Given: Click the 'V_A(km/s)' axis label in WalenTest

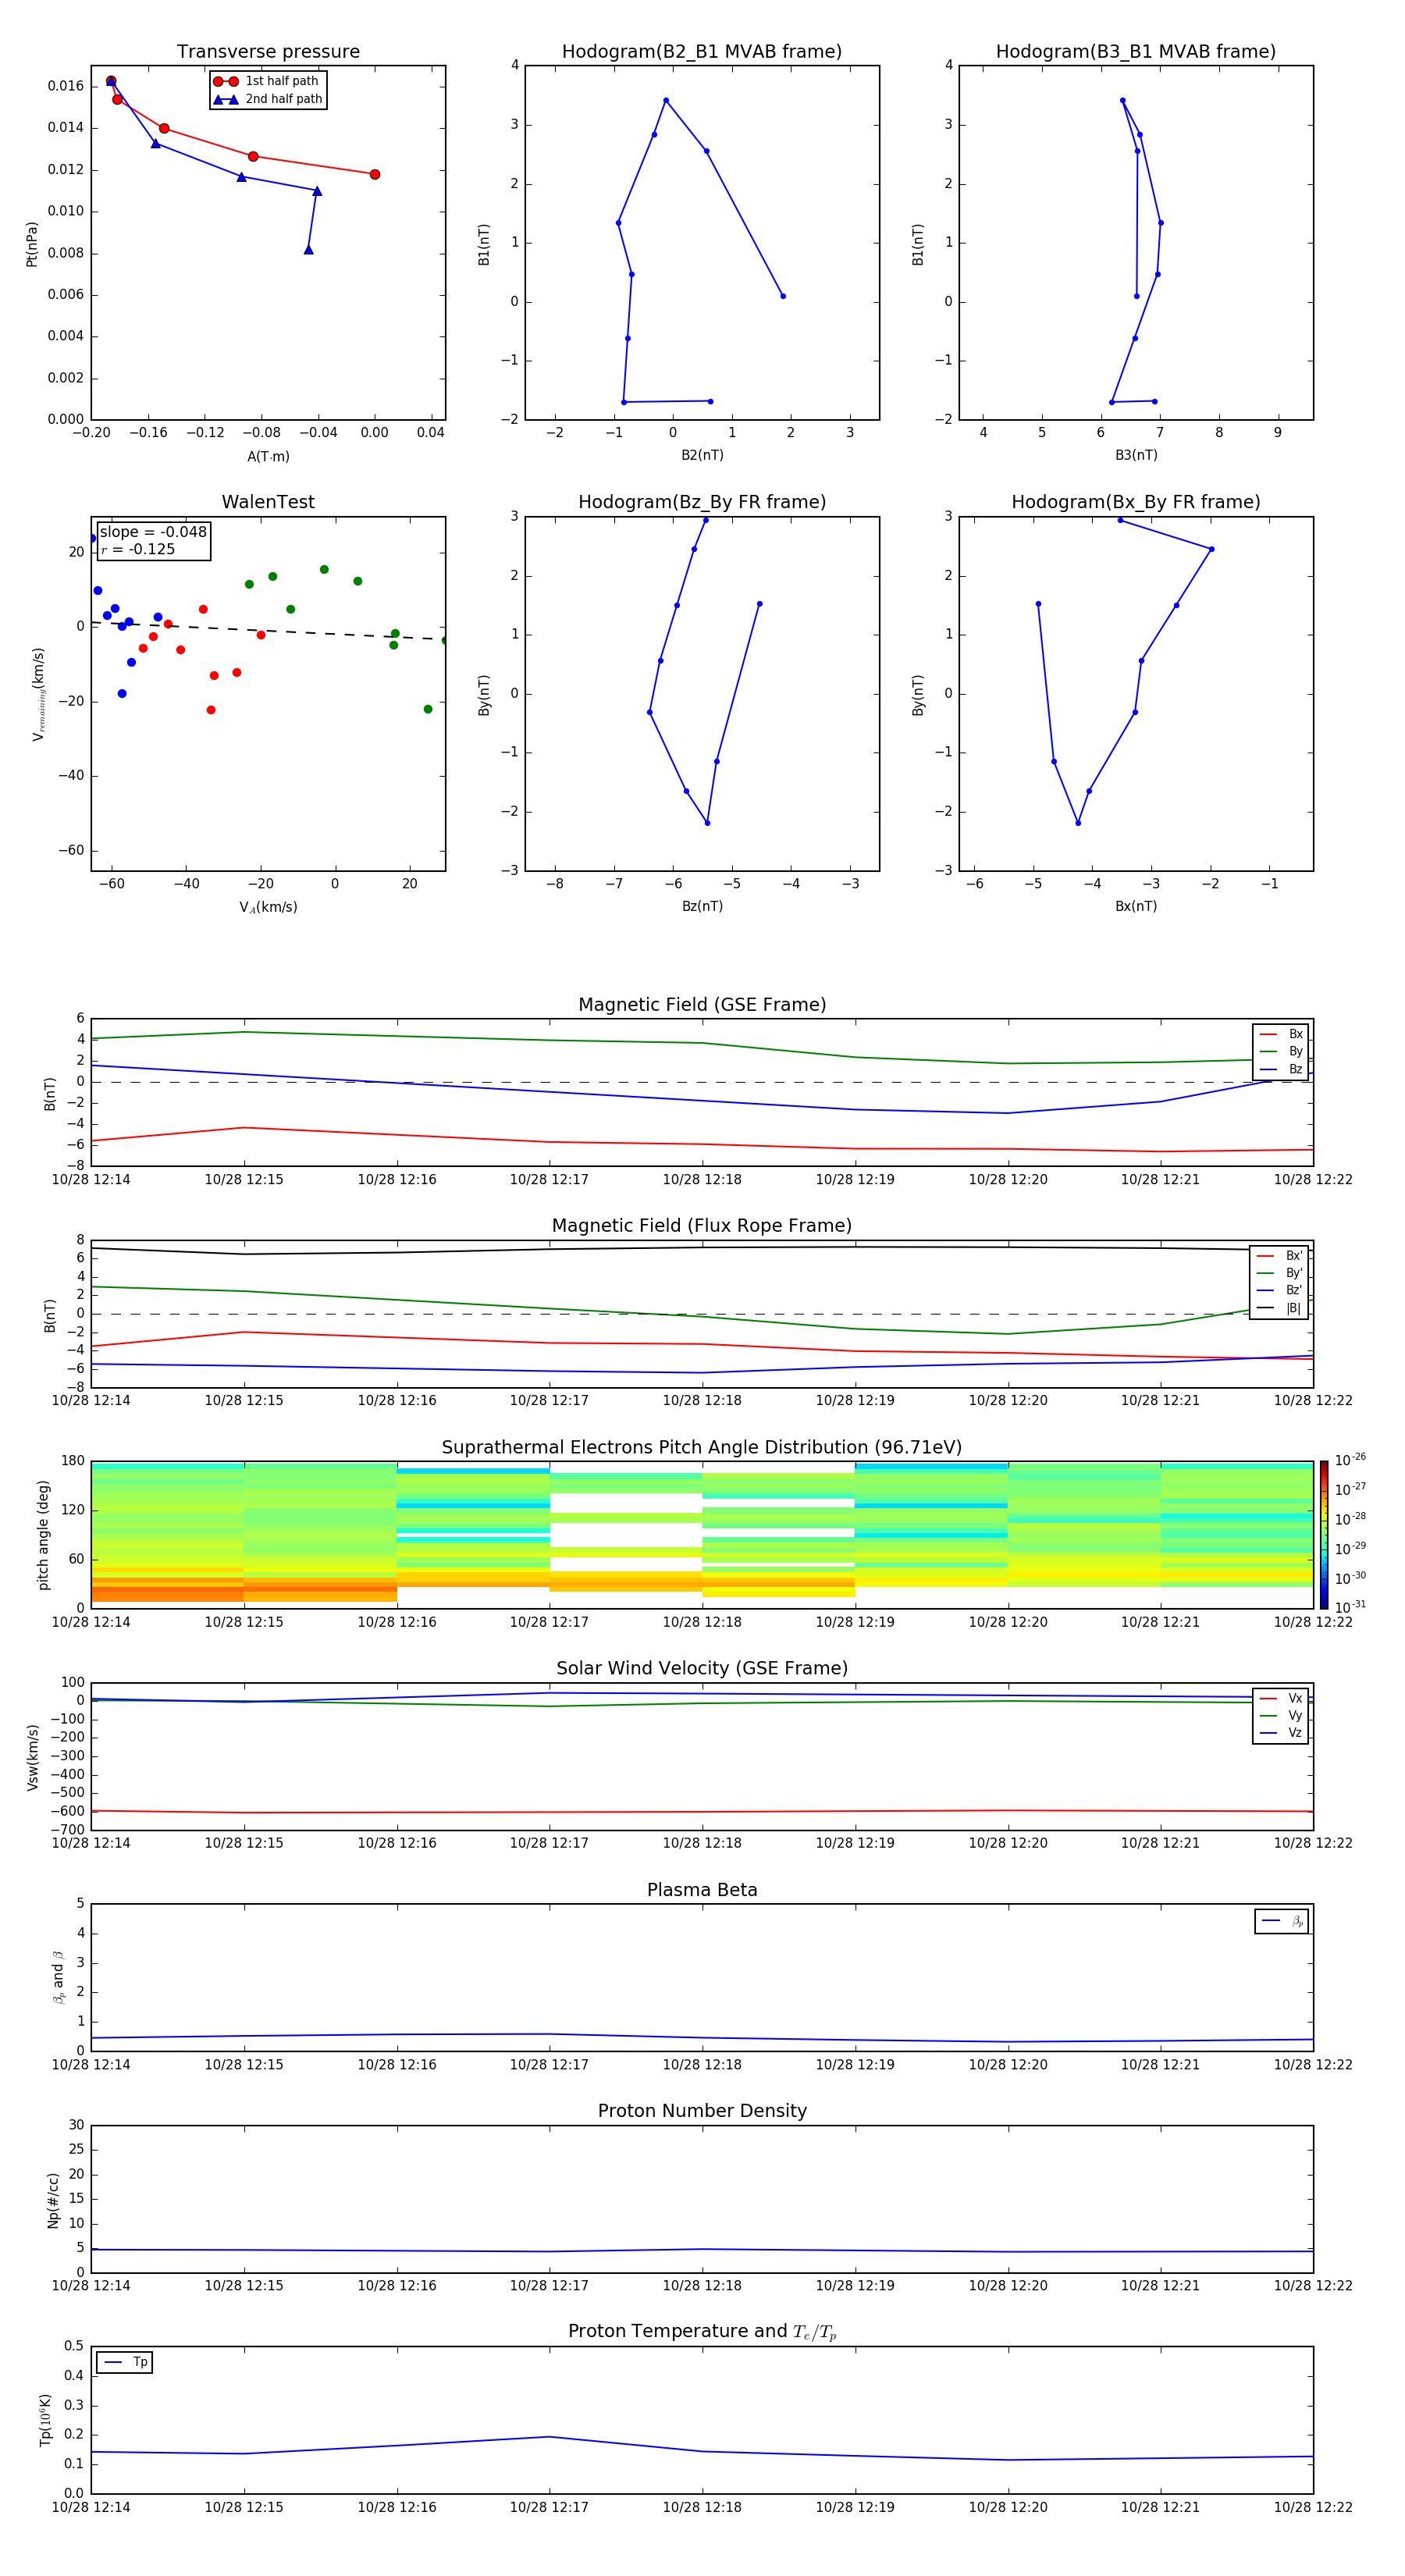Looking at the screenshot, I should pos(268,907).
